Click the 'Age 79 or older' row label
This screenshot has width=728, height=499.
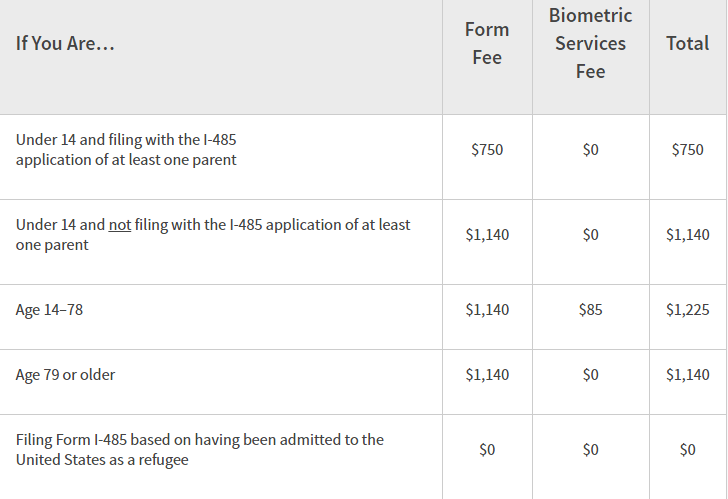pyautogui.click(x=65, y=375)
